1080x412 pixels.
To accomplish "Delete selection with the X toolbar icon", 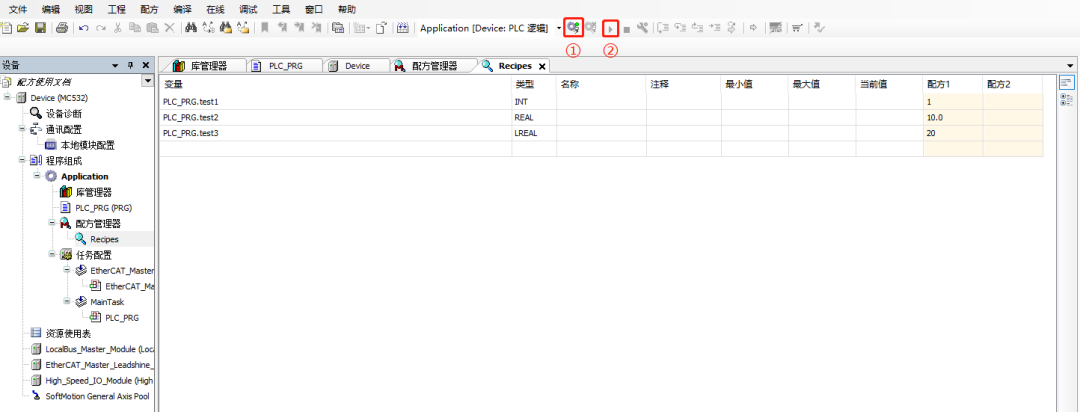I will pos(169,28).
